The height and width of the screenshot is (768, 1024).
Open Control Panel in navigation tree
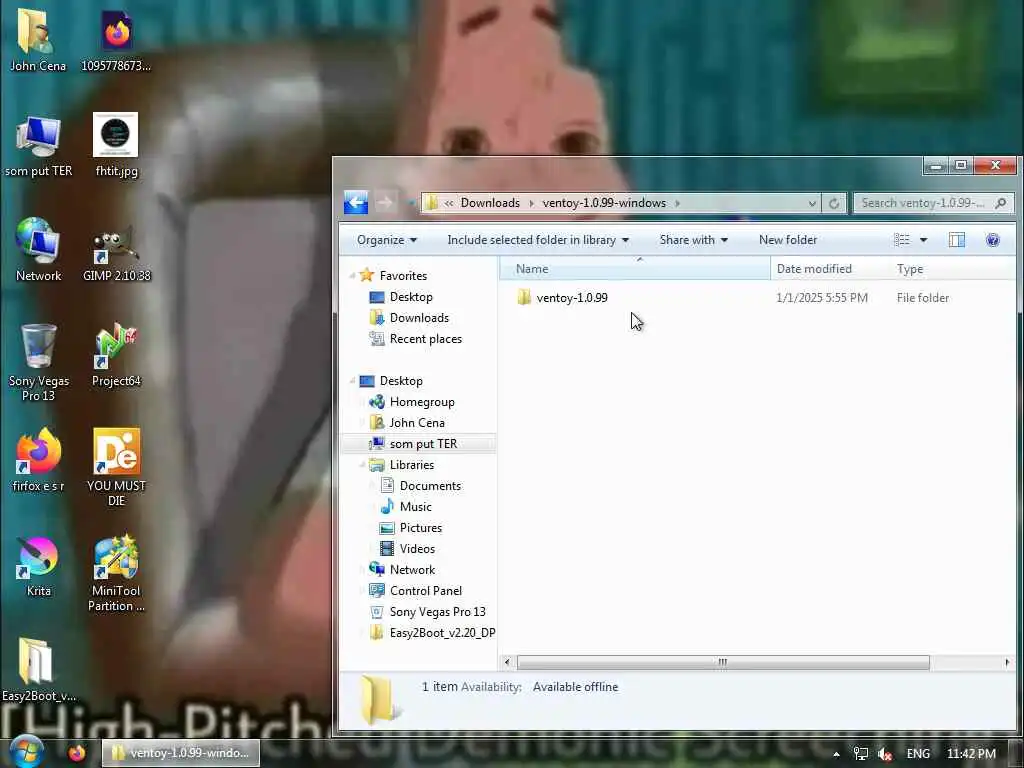click(425, 590)
